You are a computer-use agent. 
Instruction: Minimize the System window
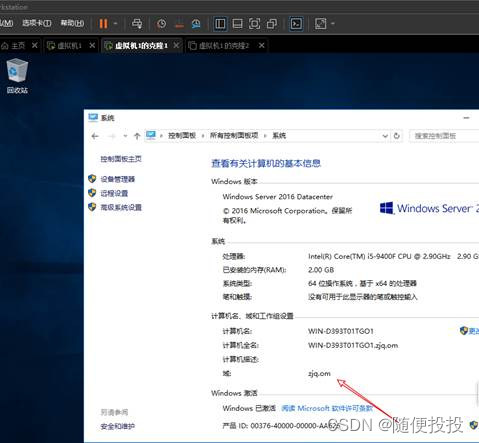(466, 118)
